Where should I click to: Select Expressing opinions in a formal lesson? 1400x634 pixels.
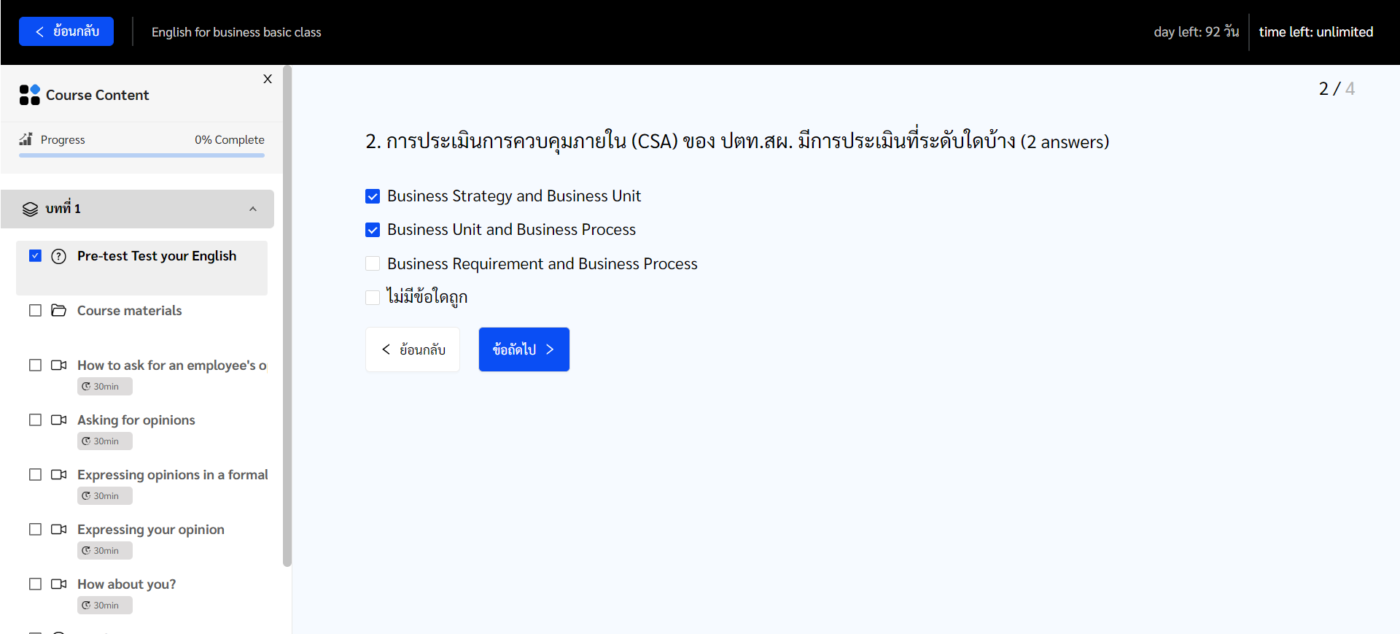[x=172, y=475]
